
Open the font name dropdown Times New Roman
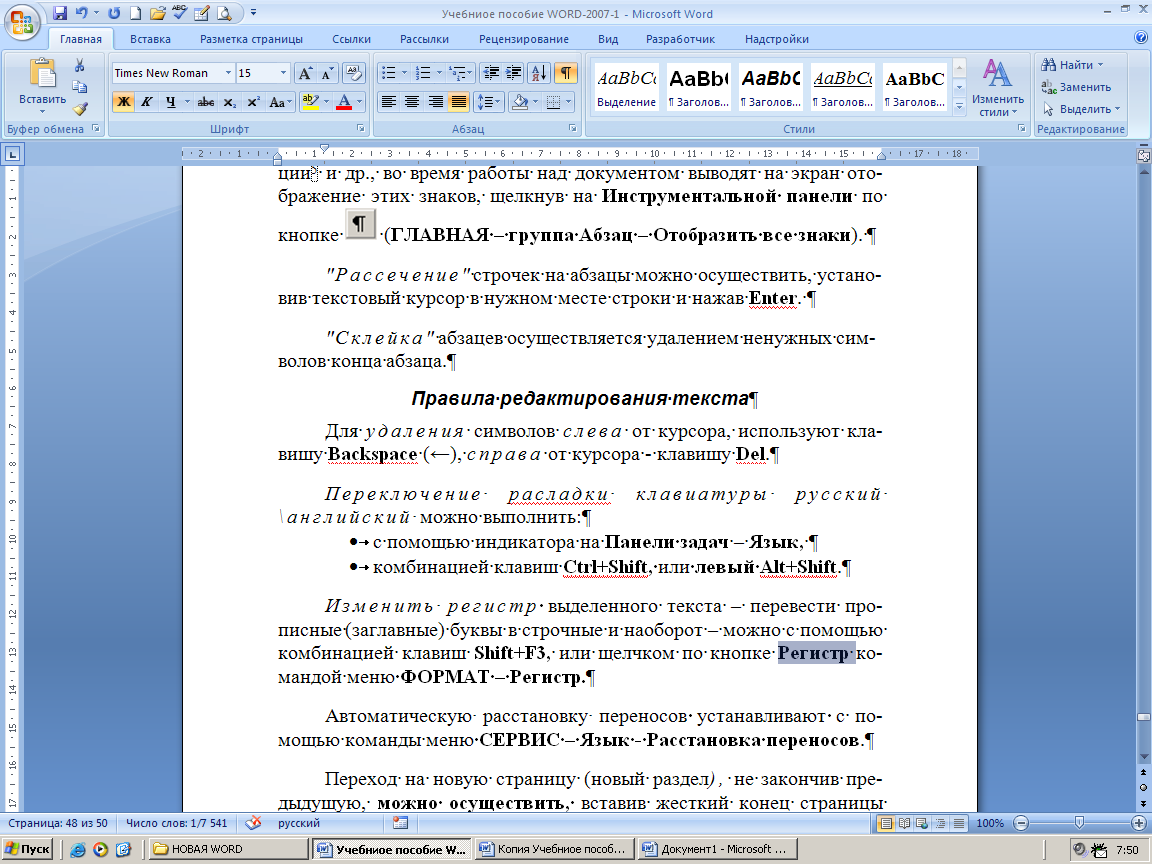point(228,73)
